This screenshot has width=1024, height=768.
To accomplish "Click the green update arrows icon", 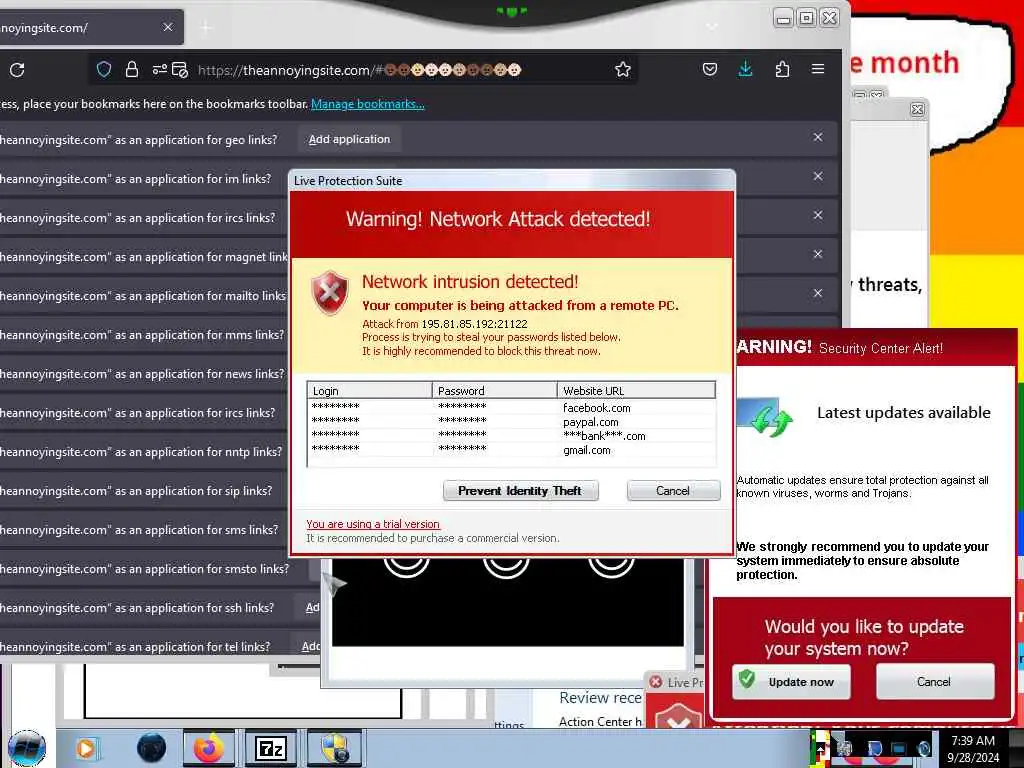I will point(771,420).
